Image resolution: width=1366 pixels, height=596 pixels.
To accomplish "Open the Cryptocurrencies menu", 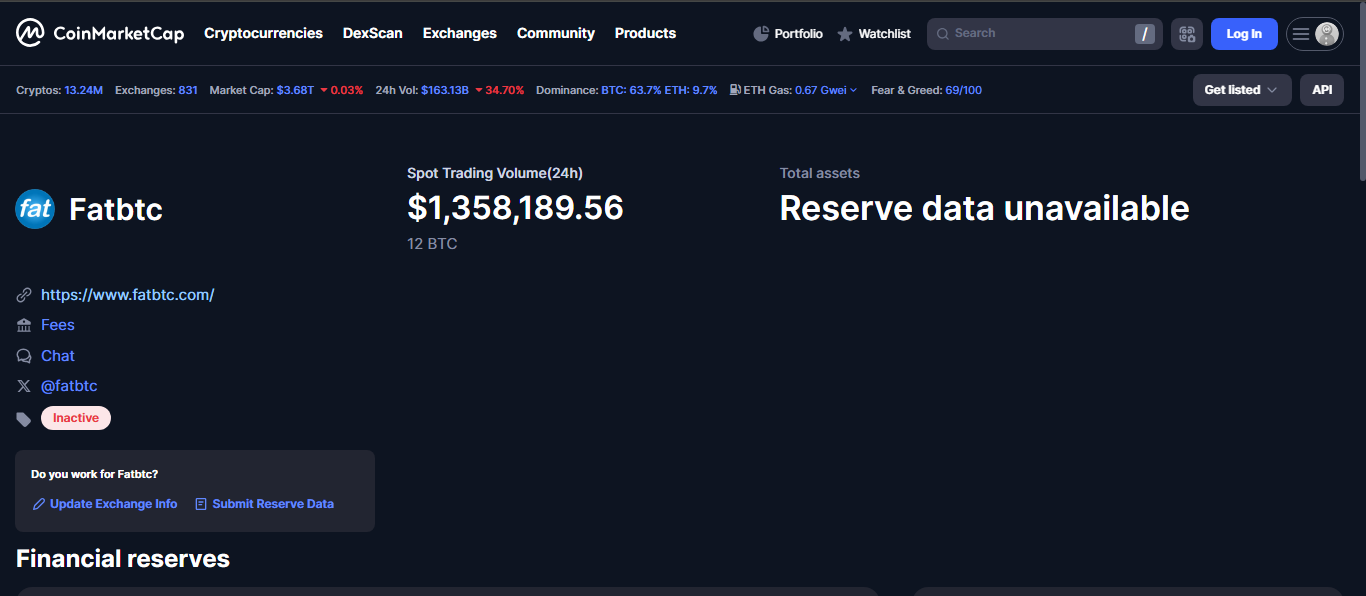I will 263,33.
